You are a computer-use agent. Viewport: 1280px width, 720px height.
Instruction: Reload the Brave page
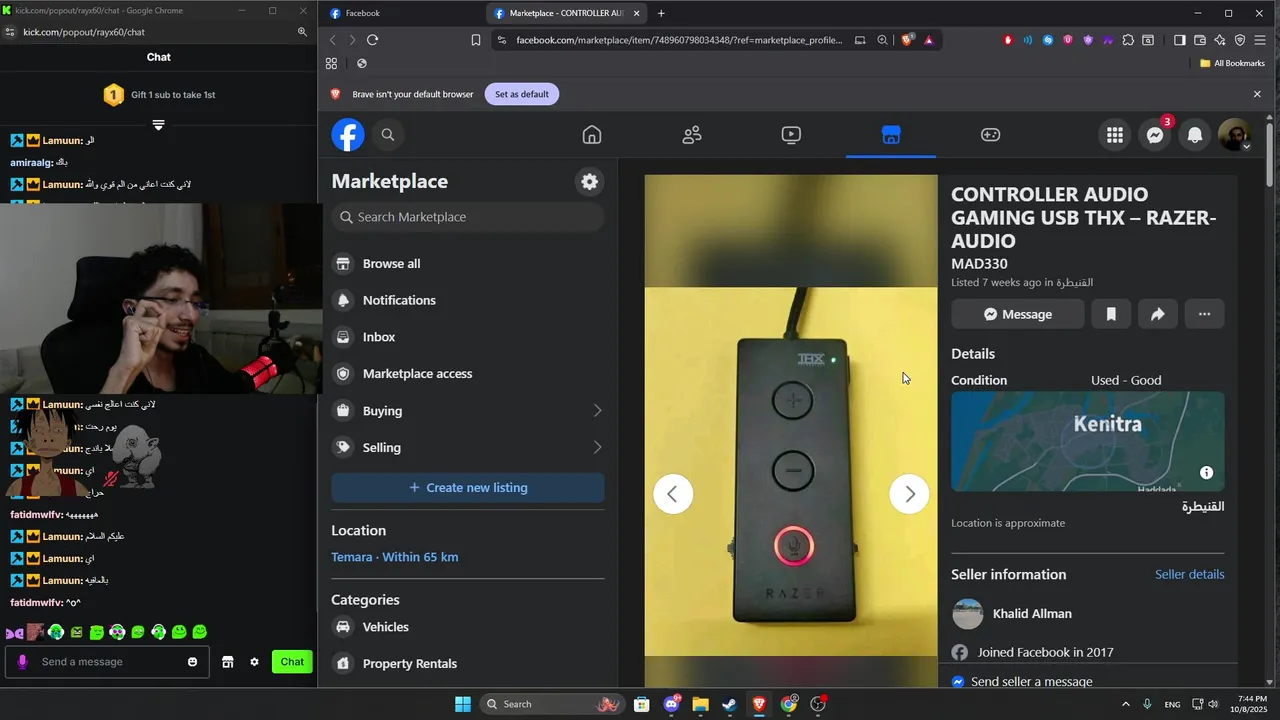click(372, 40)
